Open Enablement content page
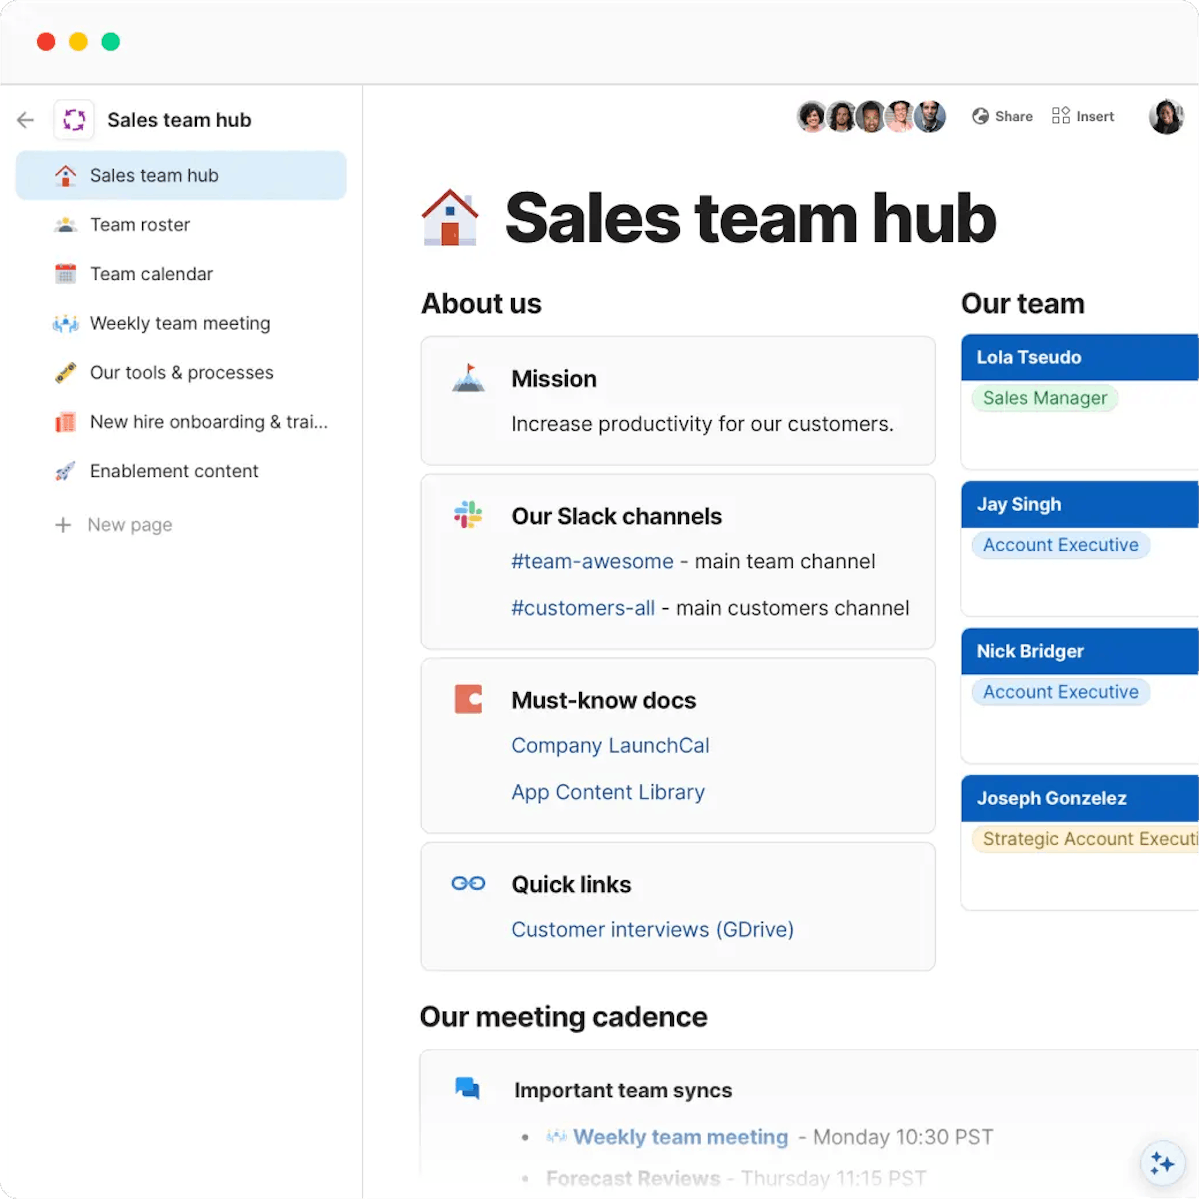 174,471
